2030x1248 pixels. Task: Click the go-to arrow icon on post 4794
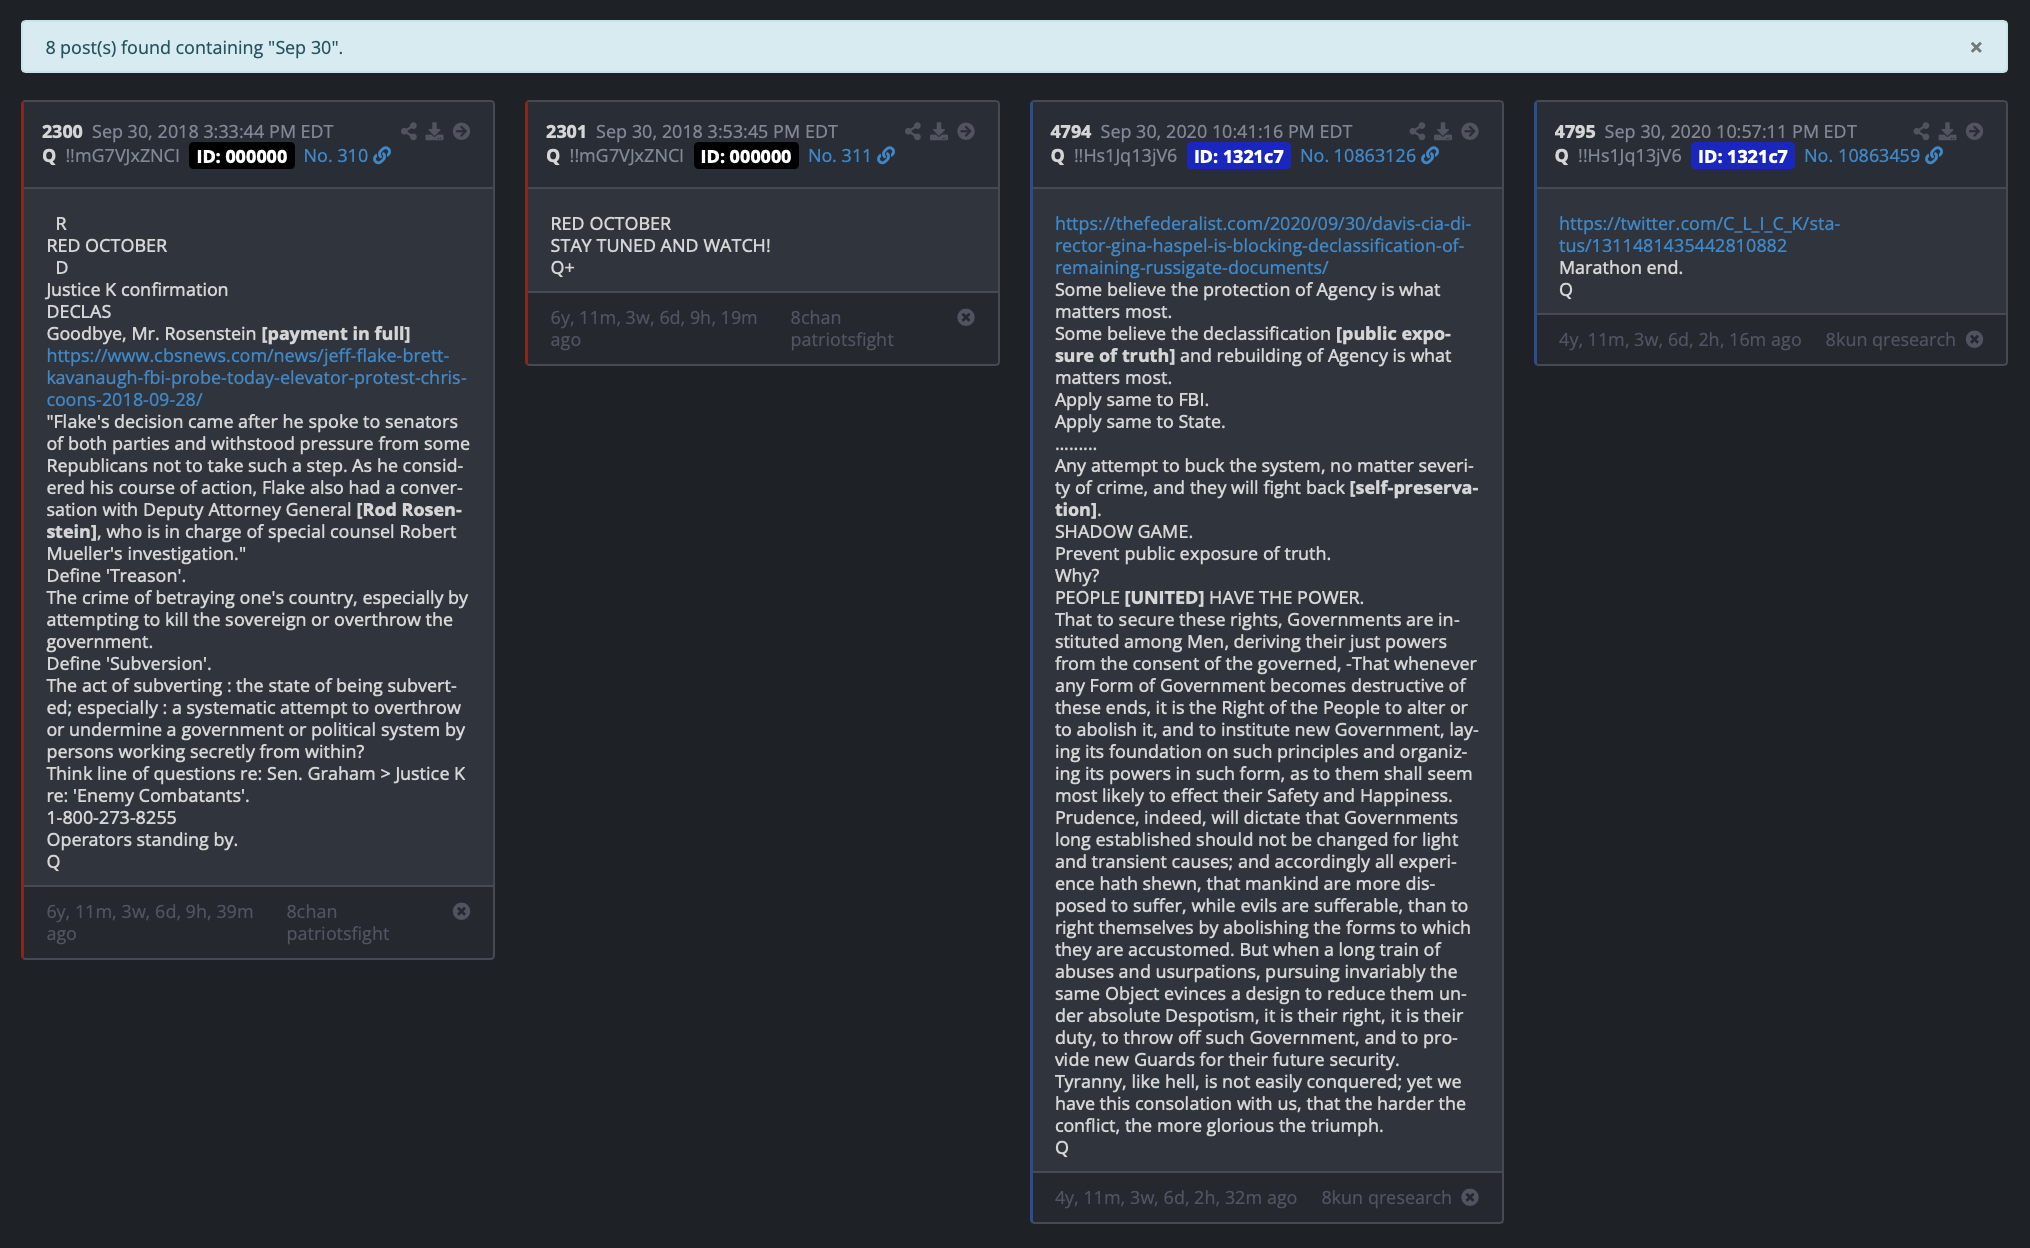click(x=1470, y=131)
